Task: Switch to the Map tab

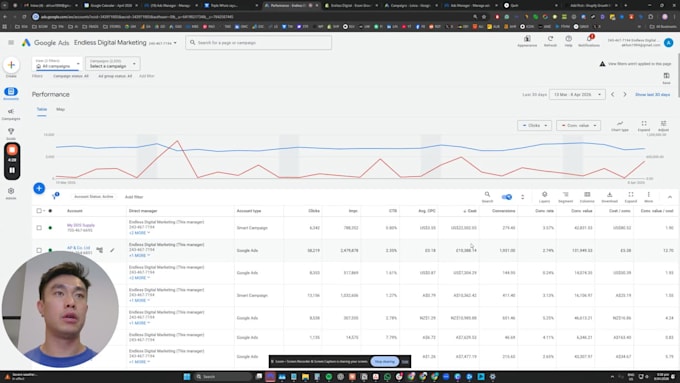Action: click(60, 109)
